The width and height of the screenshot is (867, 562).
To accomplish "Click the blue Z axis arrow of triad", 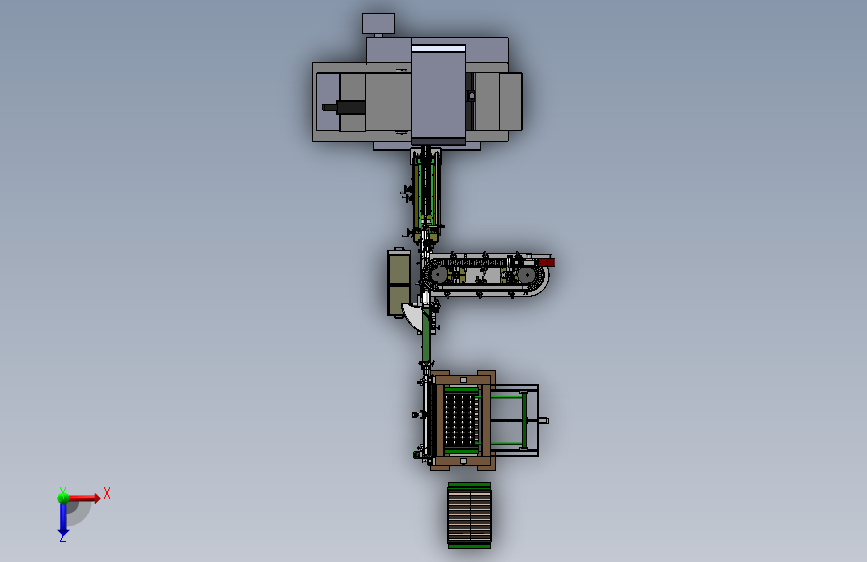I will (63, 520).
